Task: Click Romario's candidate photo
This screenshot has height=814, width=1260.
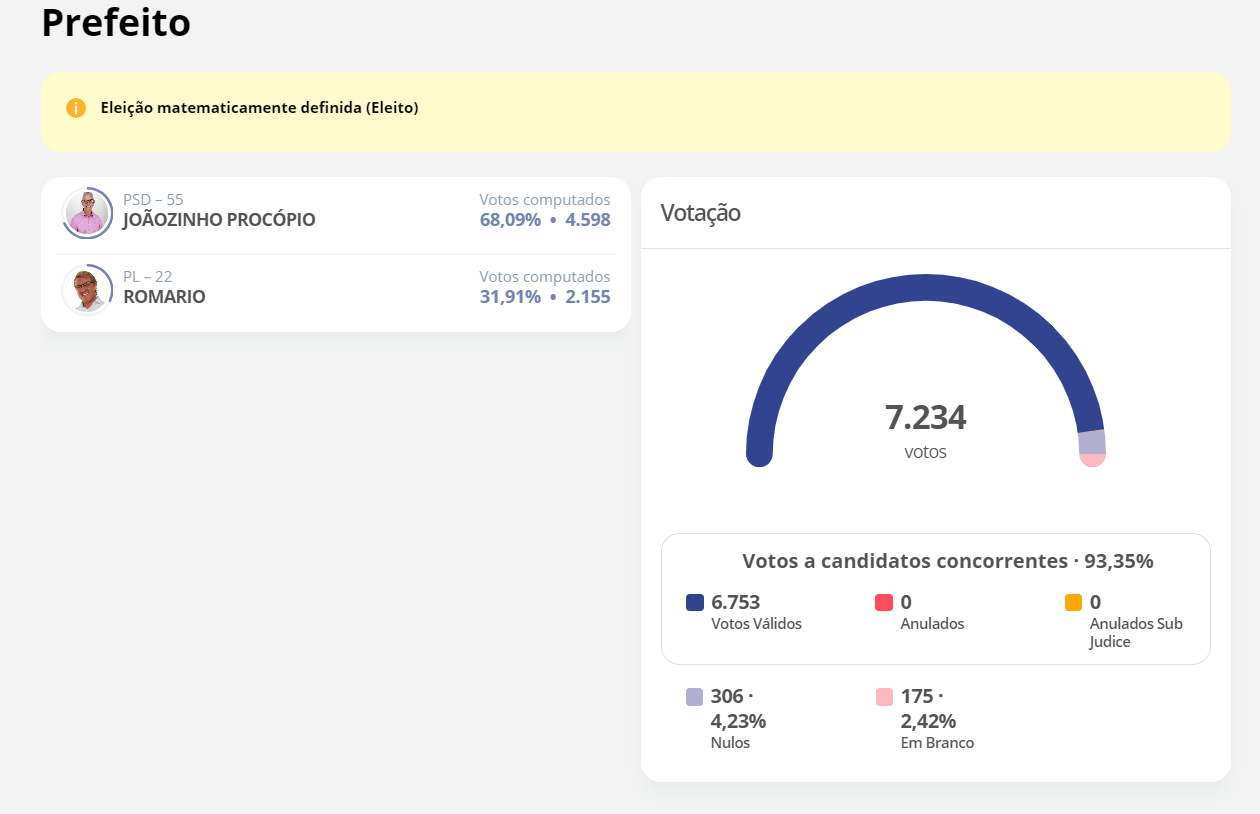Action: click(87, 290)
